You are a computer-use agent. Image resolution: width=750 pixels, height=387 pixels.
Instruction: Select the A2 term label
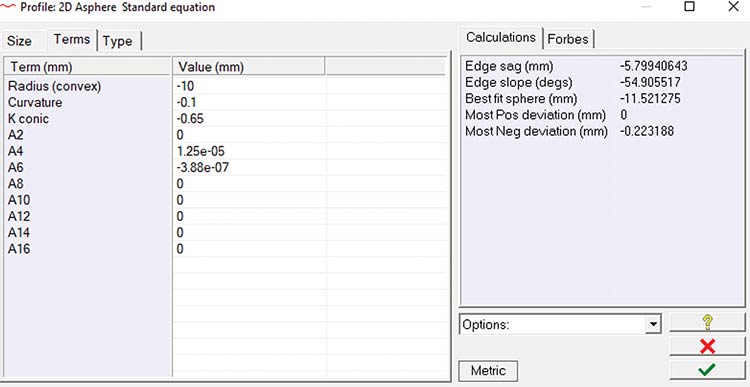[15, 135]
